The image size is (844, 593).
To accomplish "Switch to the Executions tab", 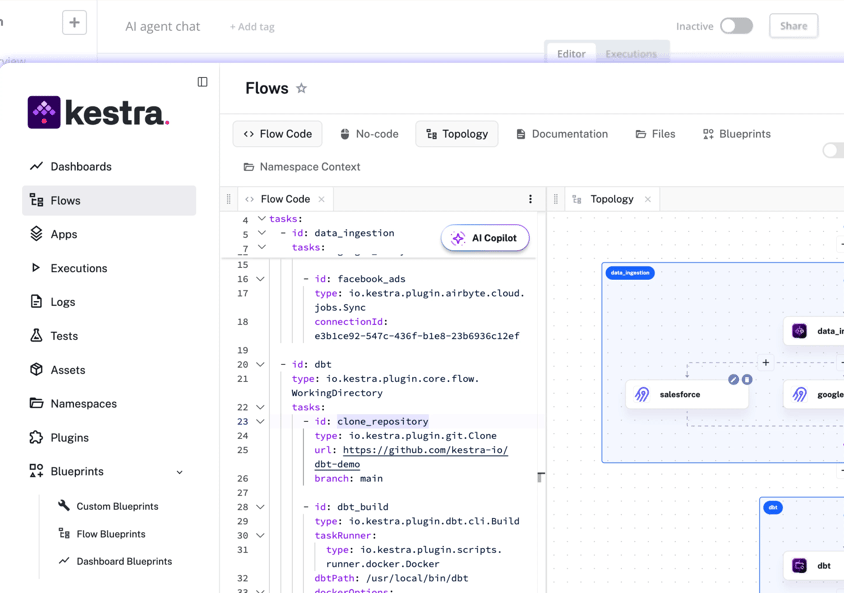I will click(x=630, y=54).
